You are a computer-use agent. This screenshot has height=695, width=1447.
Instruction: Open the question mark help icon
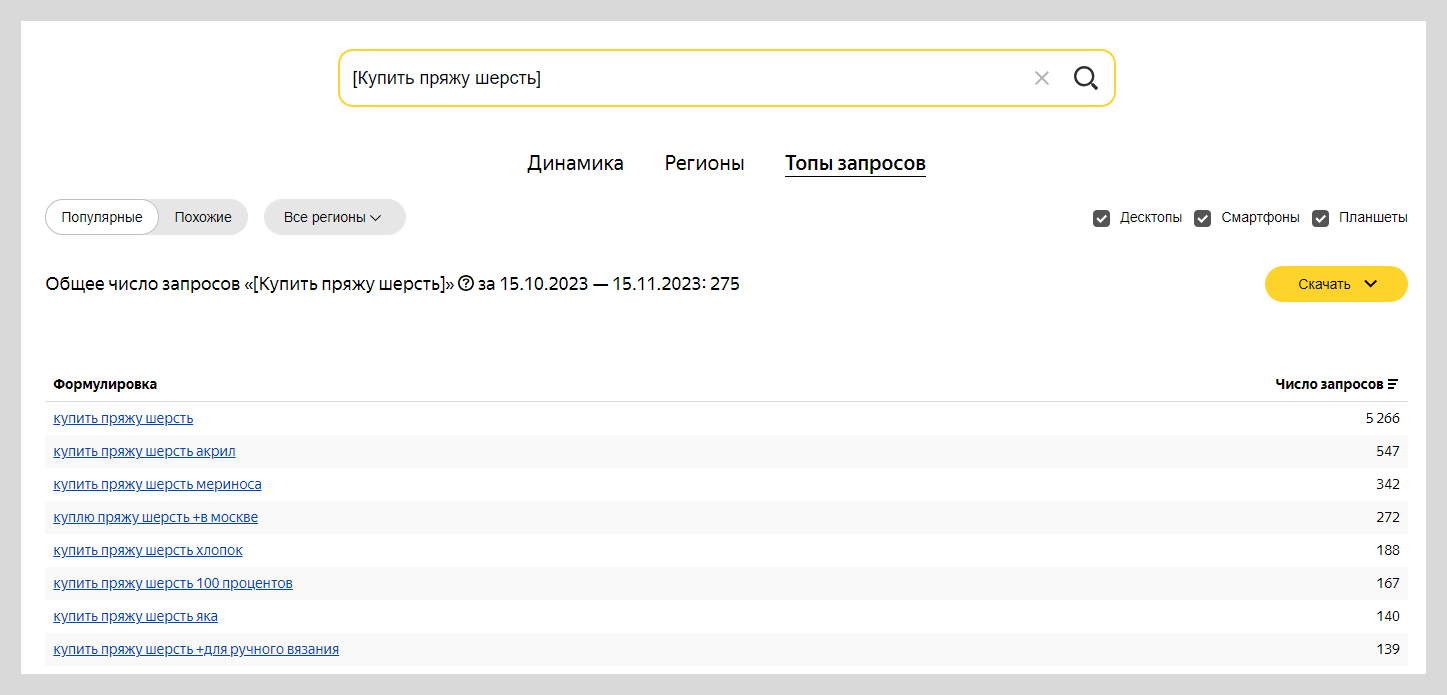[x=465, y=284]
